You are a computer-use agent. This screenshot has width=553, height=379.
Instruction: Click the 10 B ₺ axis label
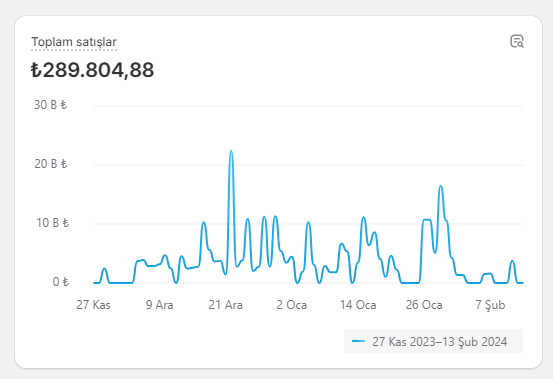(x=53, y=223)
